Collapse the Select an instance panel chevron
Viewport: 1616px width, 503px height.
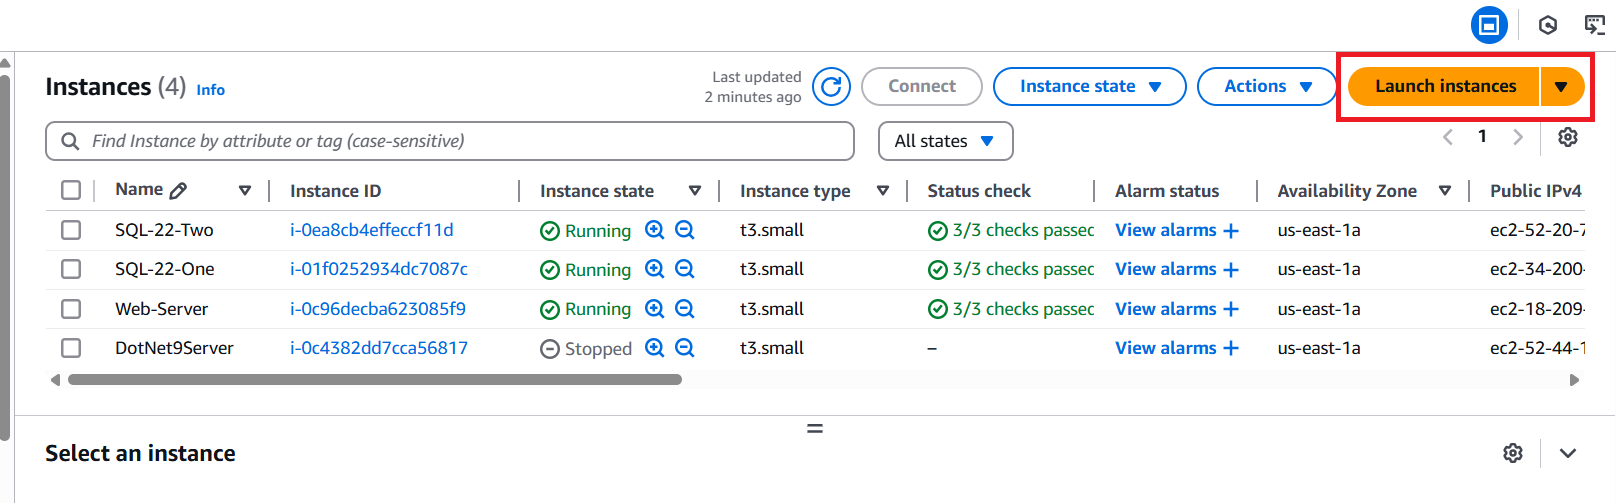(1568, 453)
